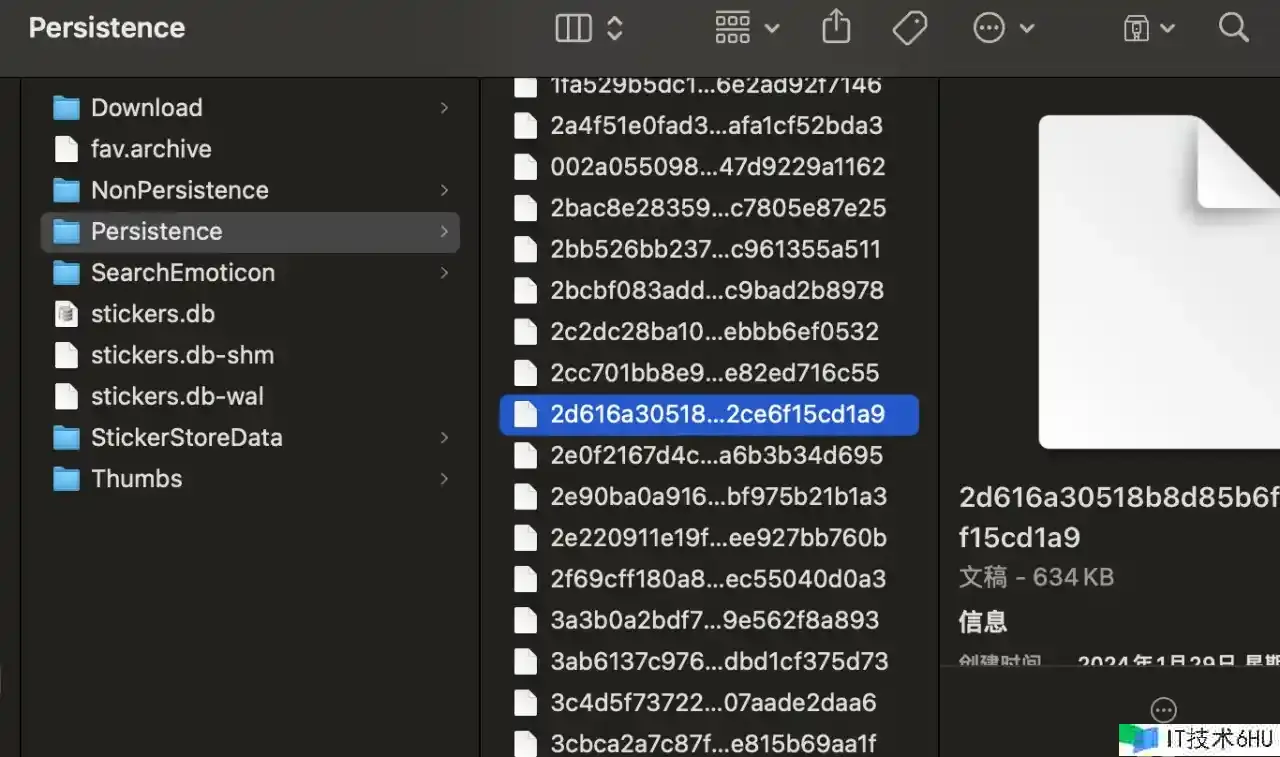Click the Tags icon in toolbar
This screenshot has height=757, width=1280.
point(909,28)
